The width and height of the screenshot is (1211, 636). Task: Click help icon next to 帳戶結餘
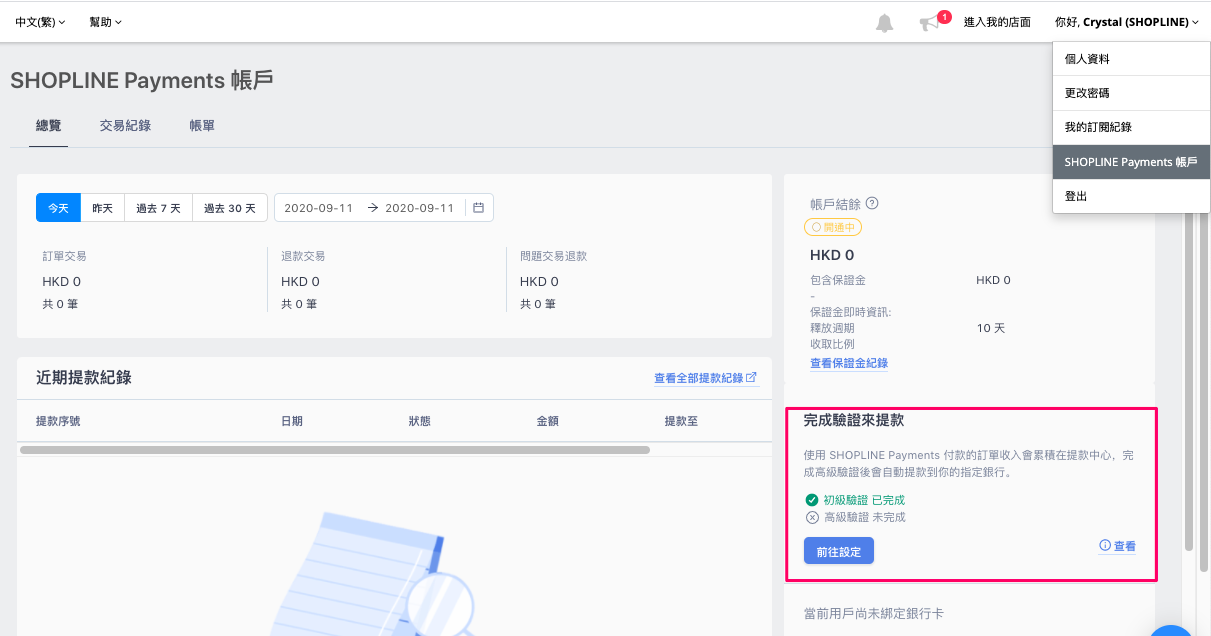(872, 203)
